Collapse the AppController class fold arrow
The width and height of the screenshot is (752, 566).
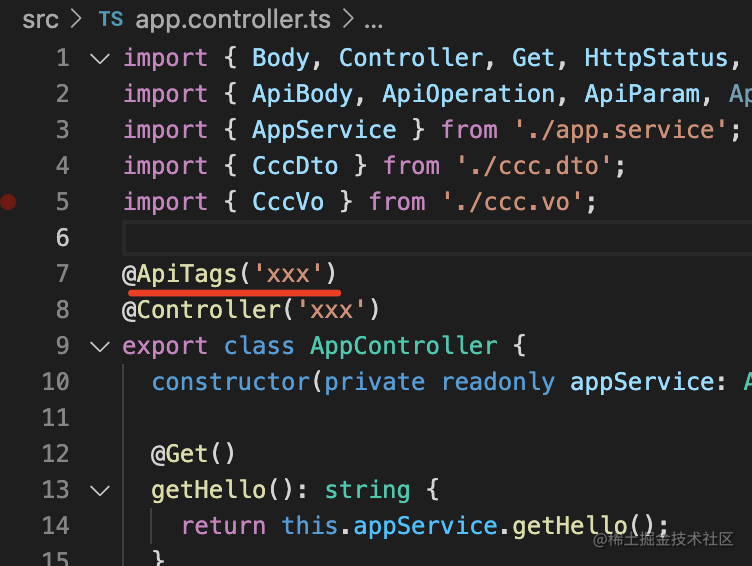point(99,346)
